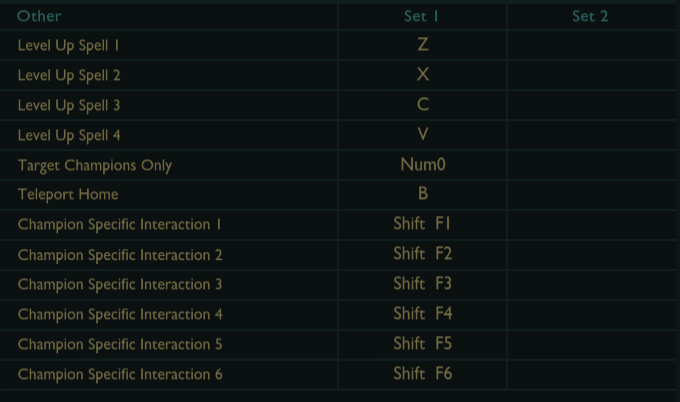The height and width of the screenshot is (402, 680).
Task: Select the B keybind for Teleport Home
Action: point(422,194)
